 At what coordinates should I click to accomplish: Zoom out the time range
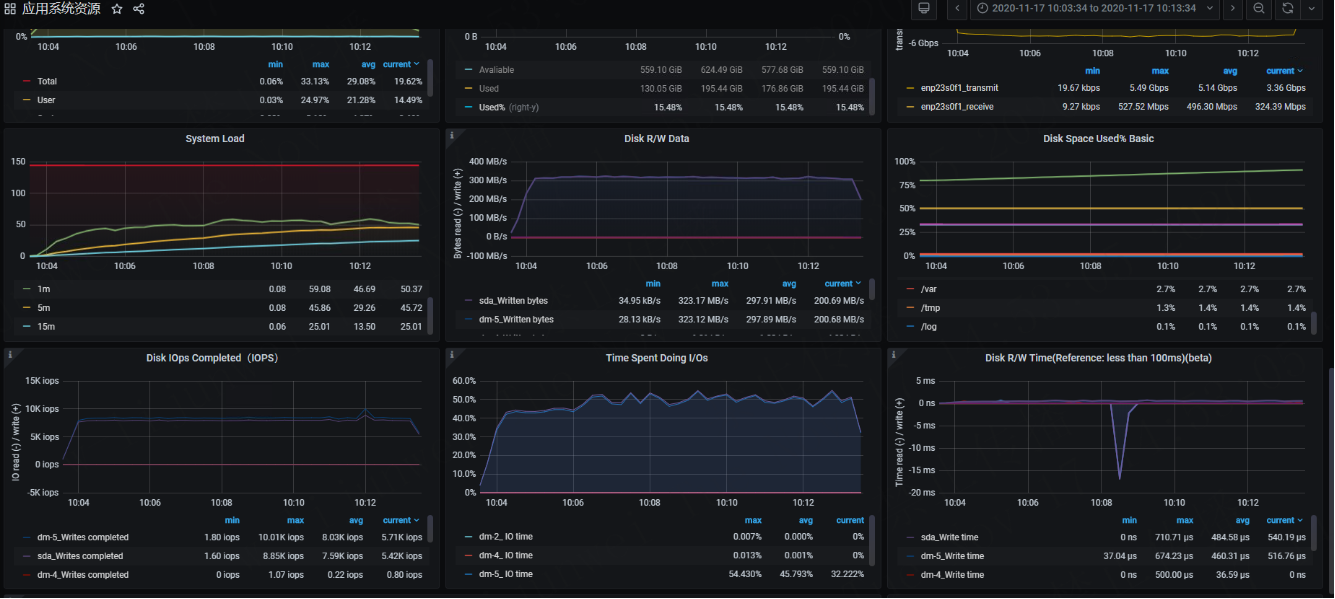tap(1259, 9)
